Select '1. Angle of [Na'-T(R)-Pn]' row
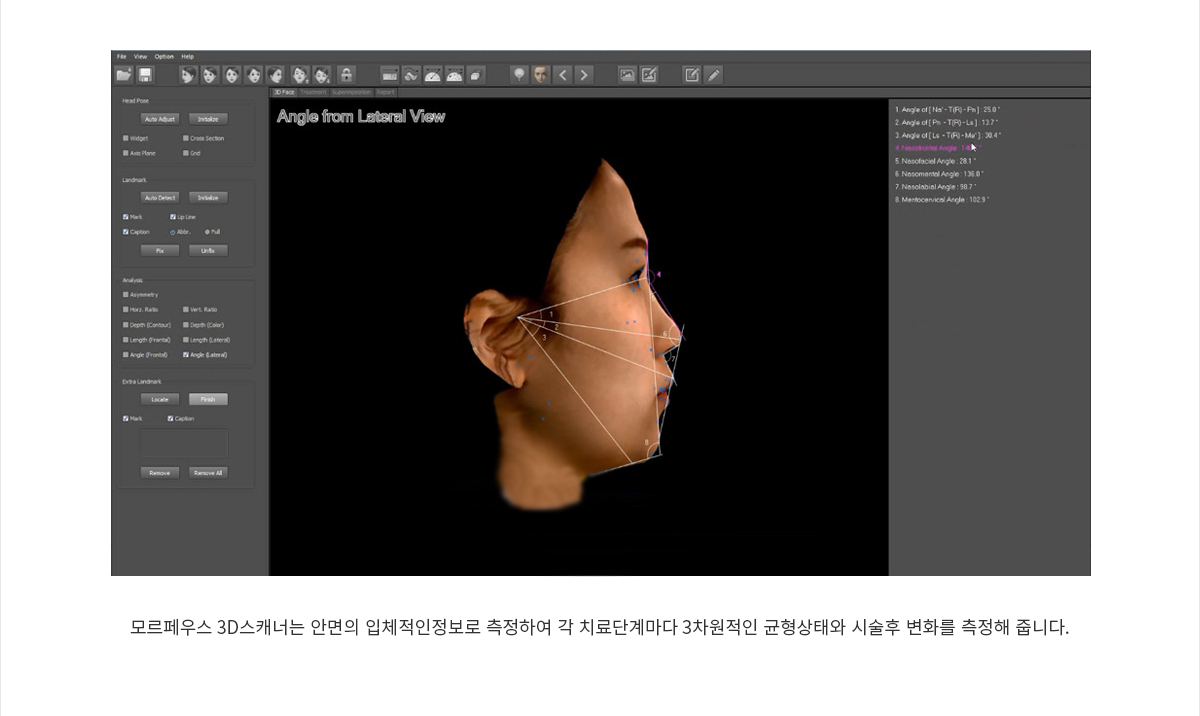This screenshot has height=716, width=1200. pyautogui.click(x=946, y=109)
